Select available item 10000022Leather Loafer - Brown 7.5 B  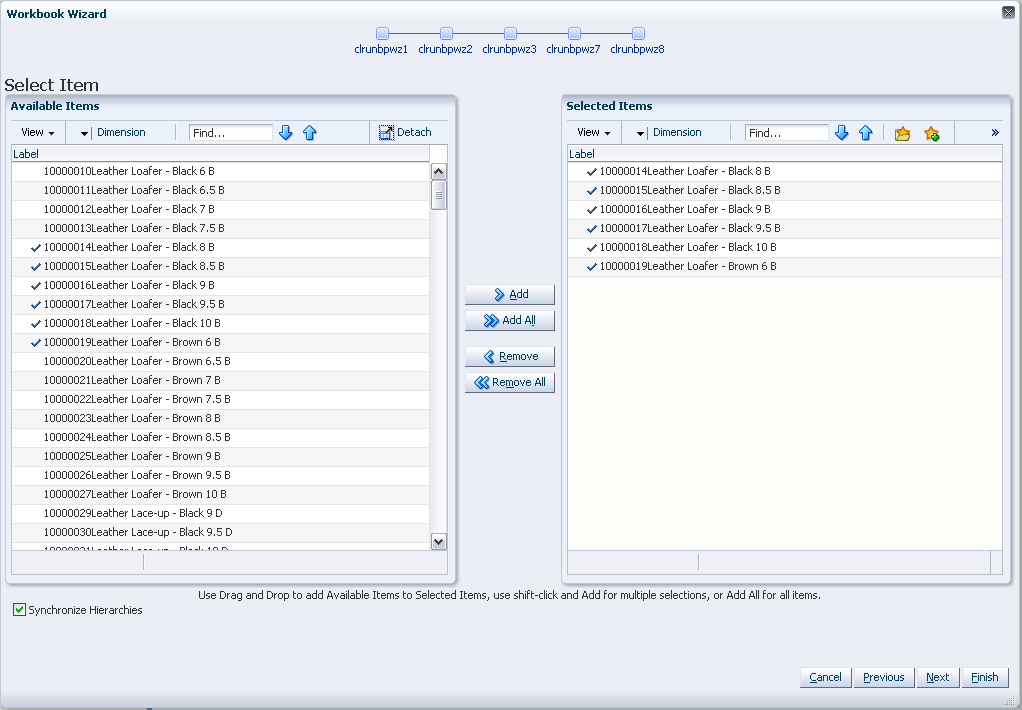point(220,399)
